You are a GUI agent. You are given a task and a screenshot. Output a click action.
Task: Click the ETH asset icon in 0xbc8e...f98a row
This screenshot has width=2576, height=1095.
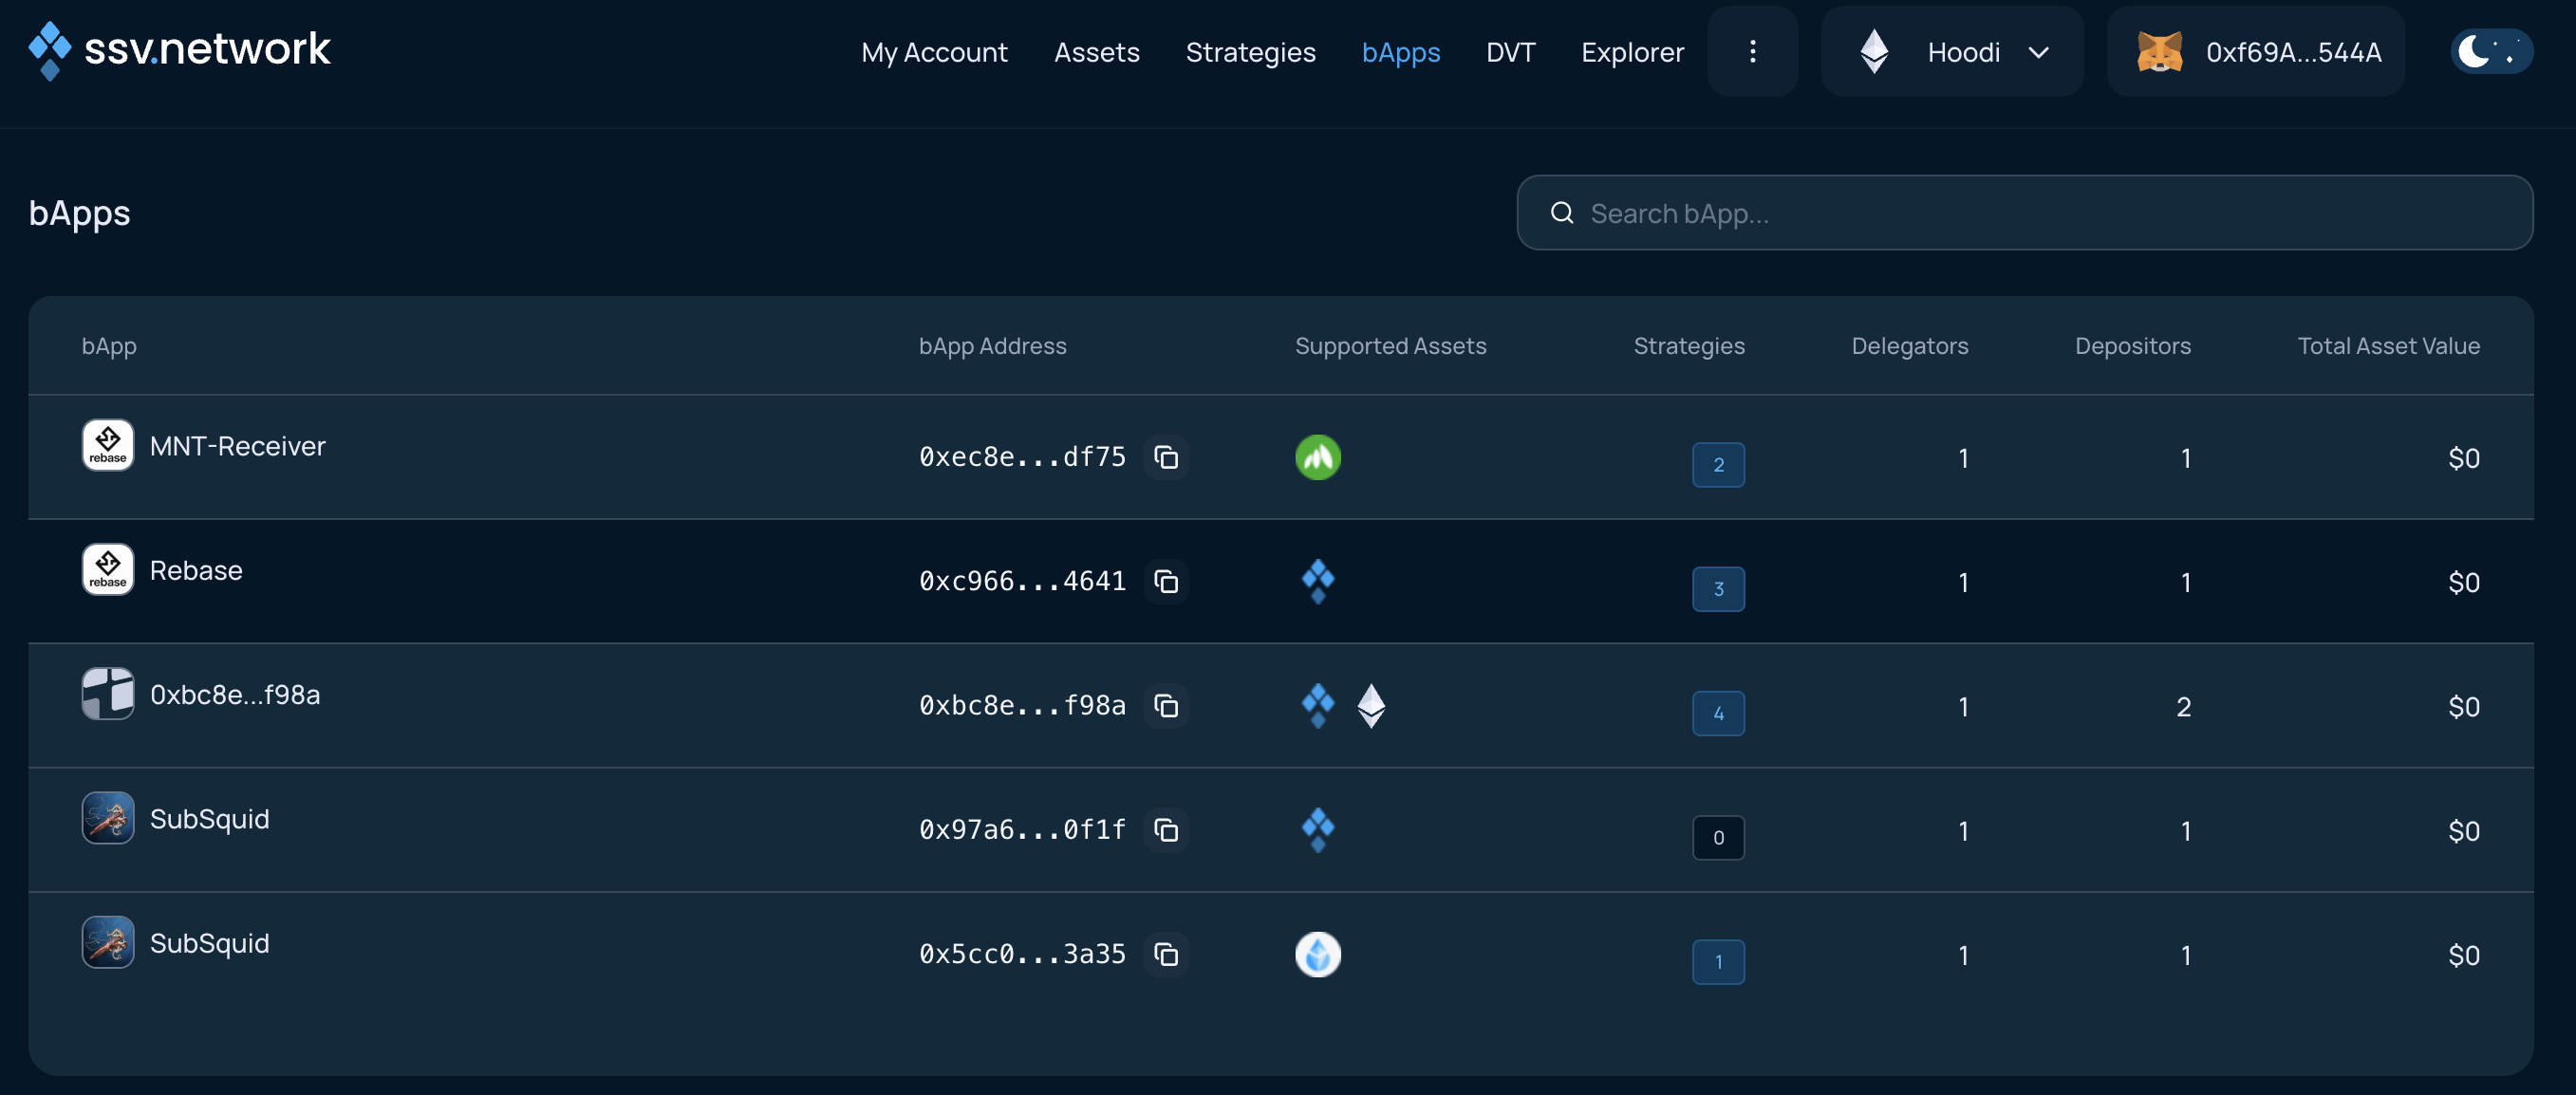pyautogui.click(x=1371, y=706)
